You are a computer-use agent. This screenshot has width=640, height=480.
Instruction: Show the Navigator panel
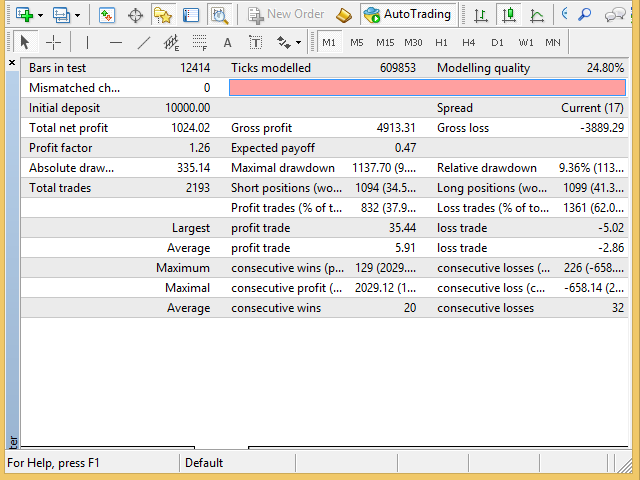pos(162,14)
